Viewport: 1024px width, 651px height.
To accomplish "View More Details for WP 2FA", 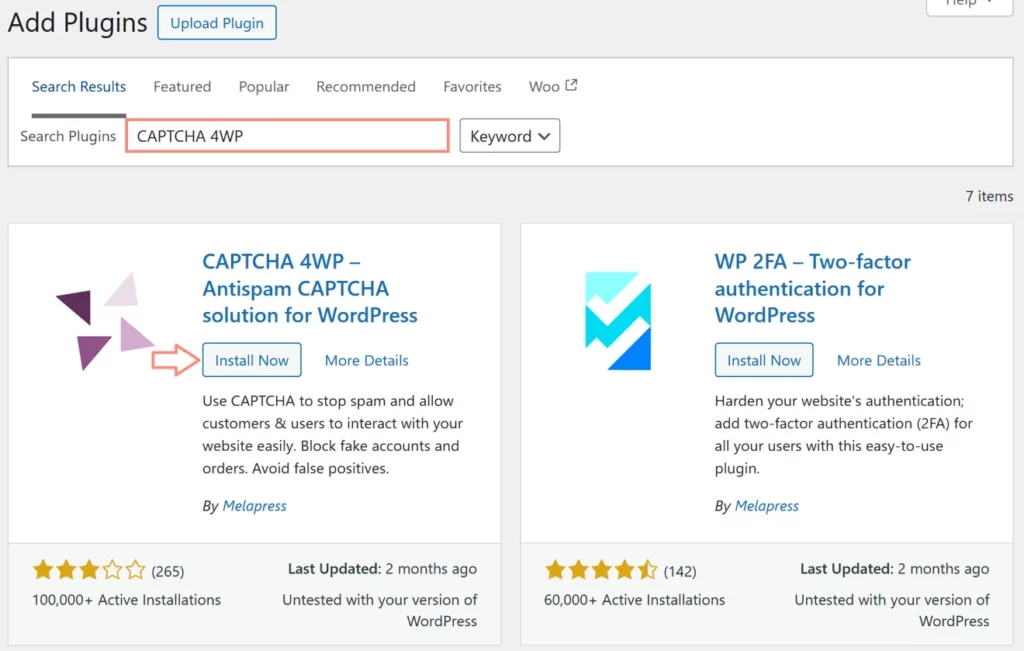I will point(878,360).
